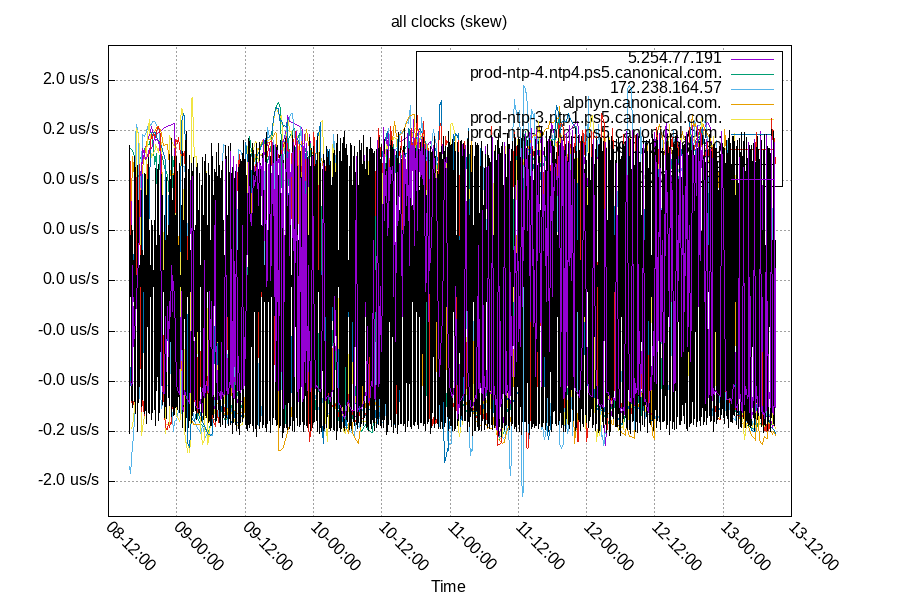Click legend entry "5.254.77.191"
The height and width of the screenshot is (600, 900).
[674, 58]
